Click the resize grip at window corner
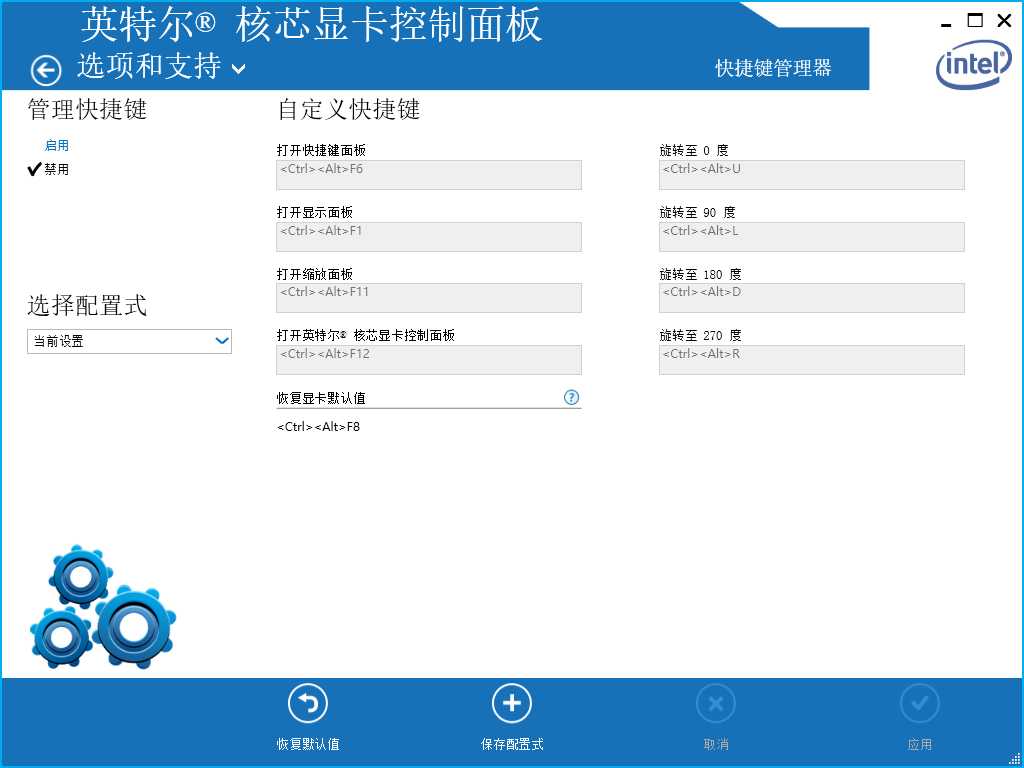The width and height of the screenshot is (1024, 768). tap(1015, 759)
